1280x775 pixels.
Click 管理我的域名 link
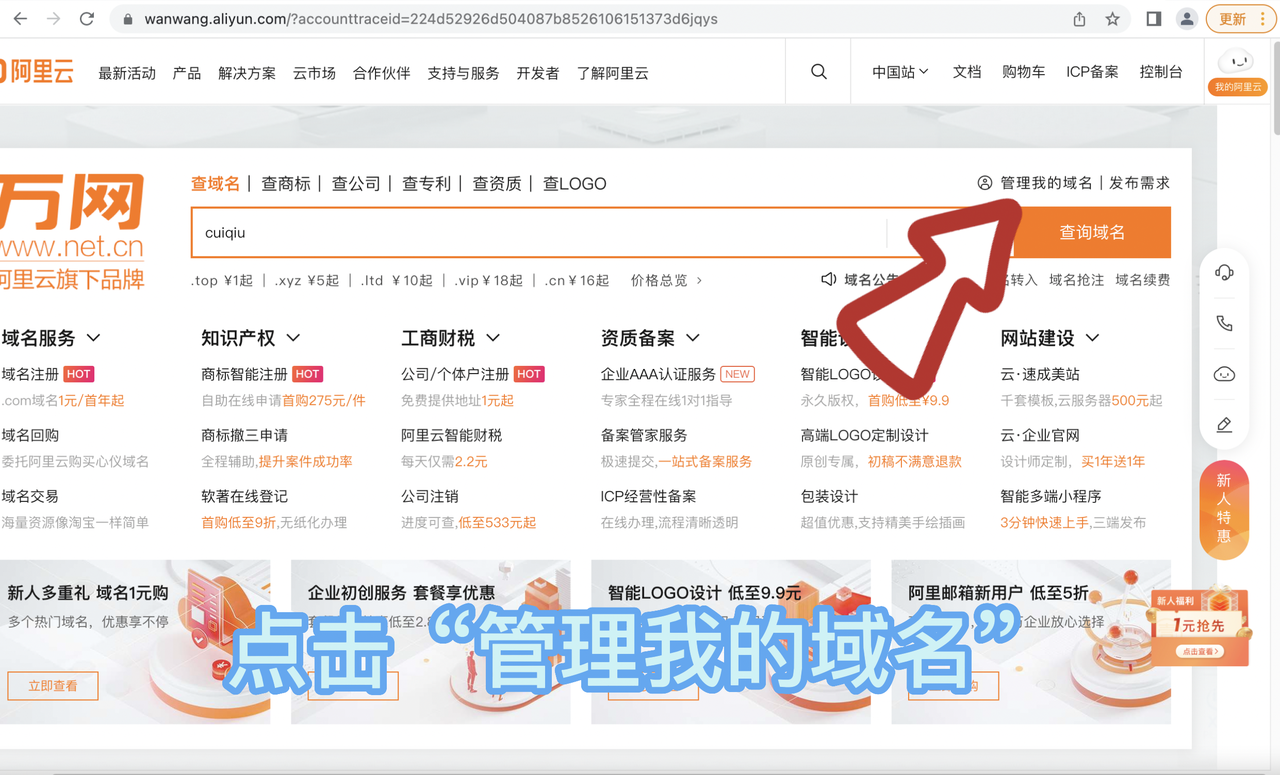[1046, 183]
